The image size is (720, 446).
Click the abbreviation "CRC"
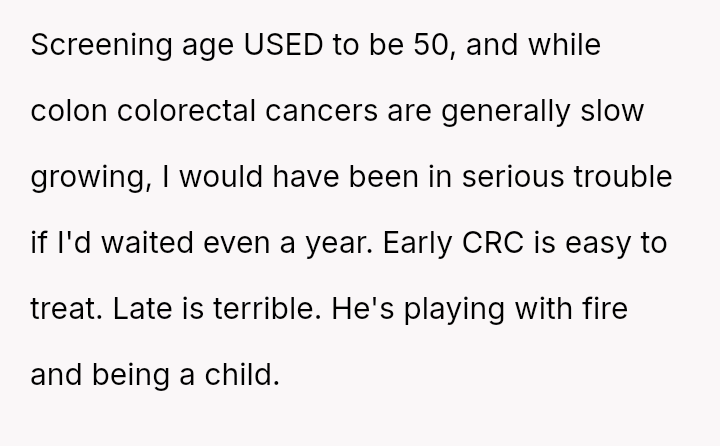pyautogui.click(x=494, y=244)
